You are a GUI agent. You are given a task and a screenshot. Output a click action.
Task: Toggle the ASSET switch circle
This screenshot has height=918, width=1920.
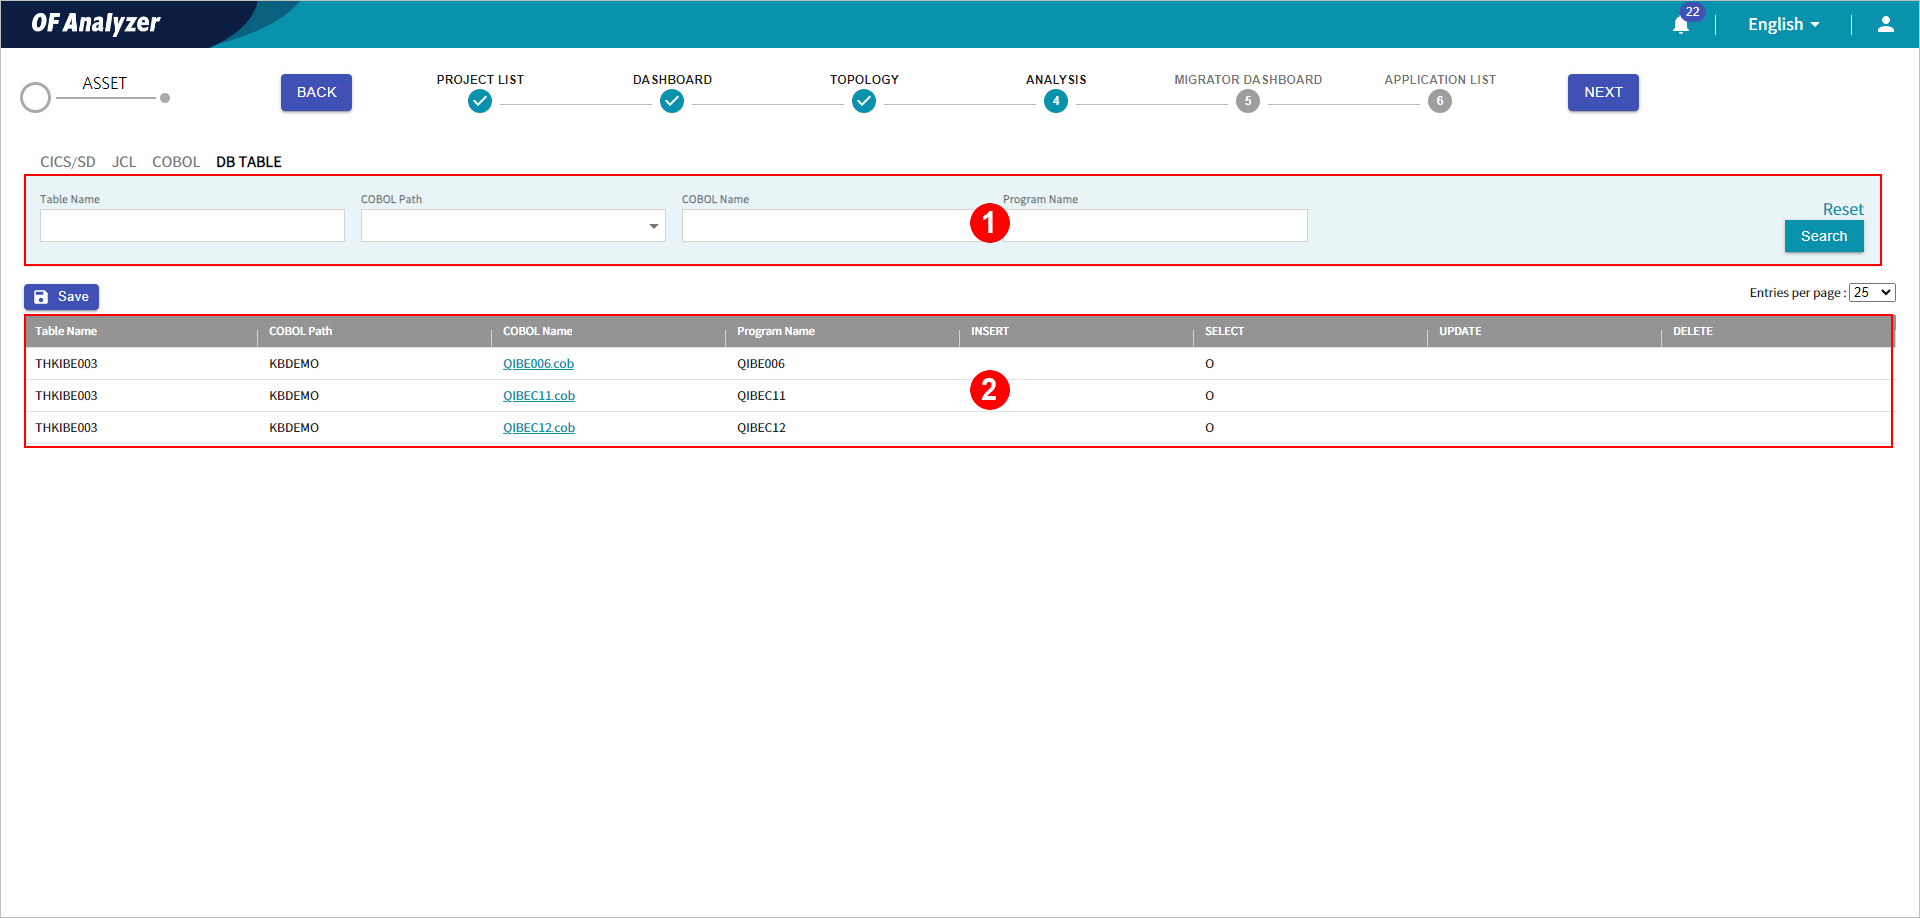[x=36, y=97]
